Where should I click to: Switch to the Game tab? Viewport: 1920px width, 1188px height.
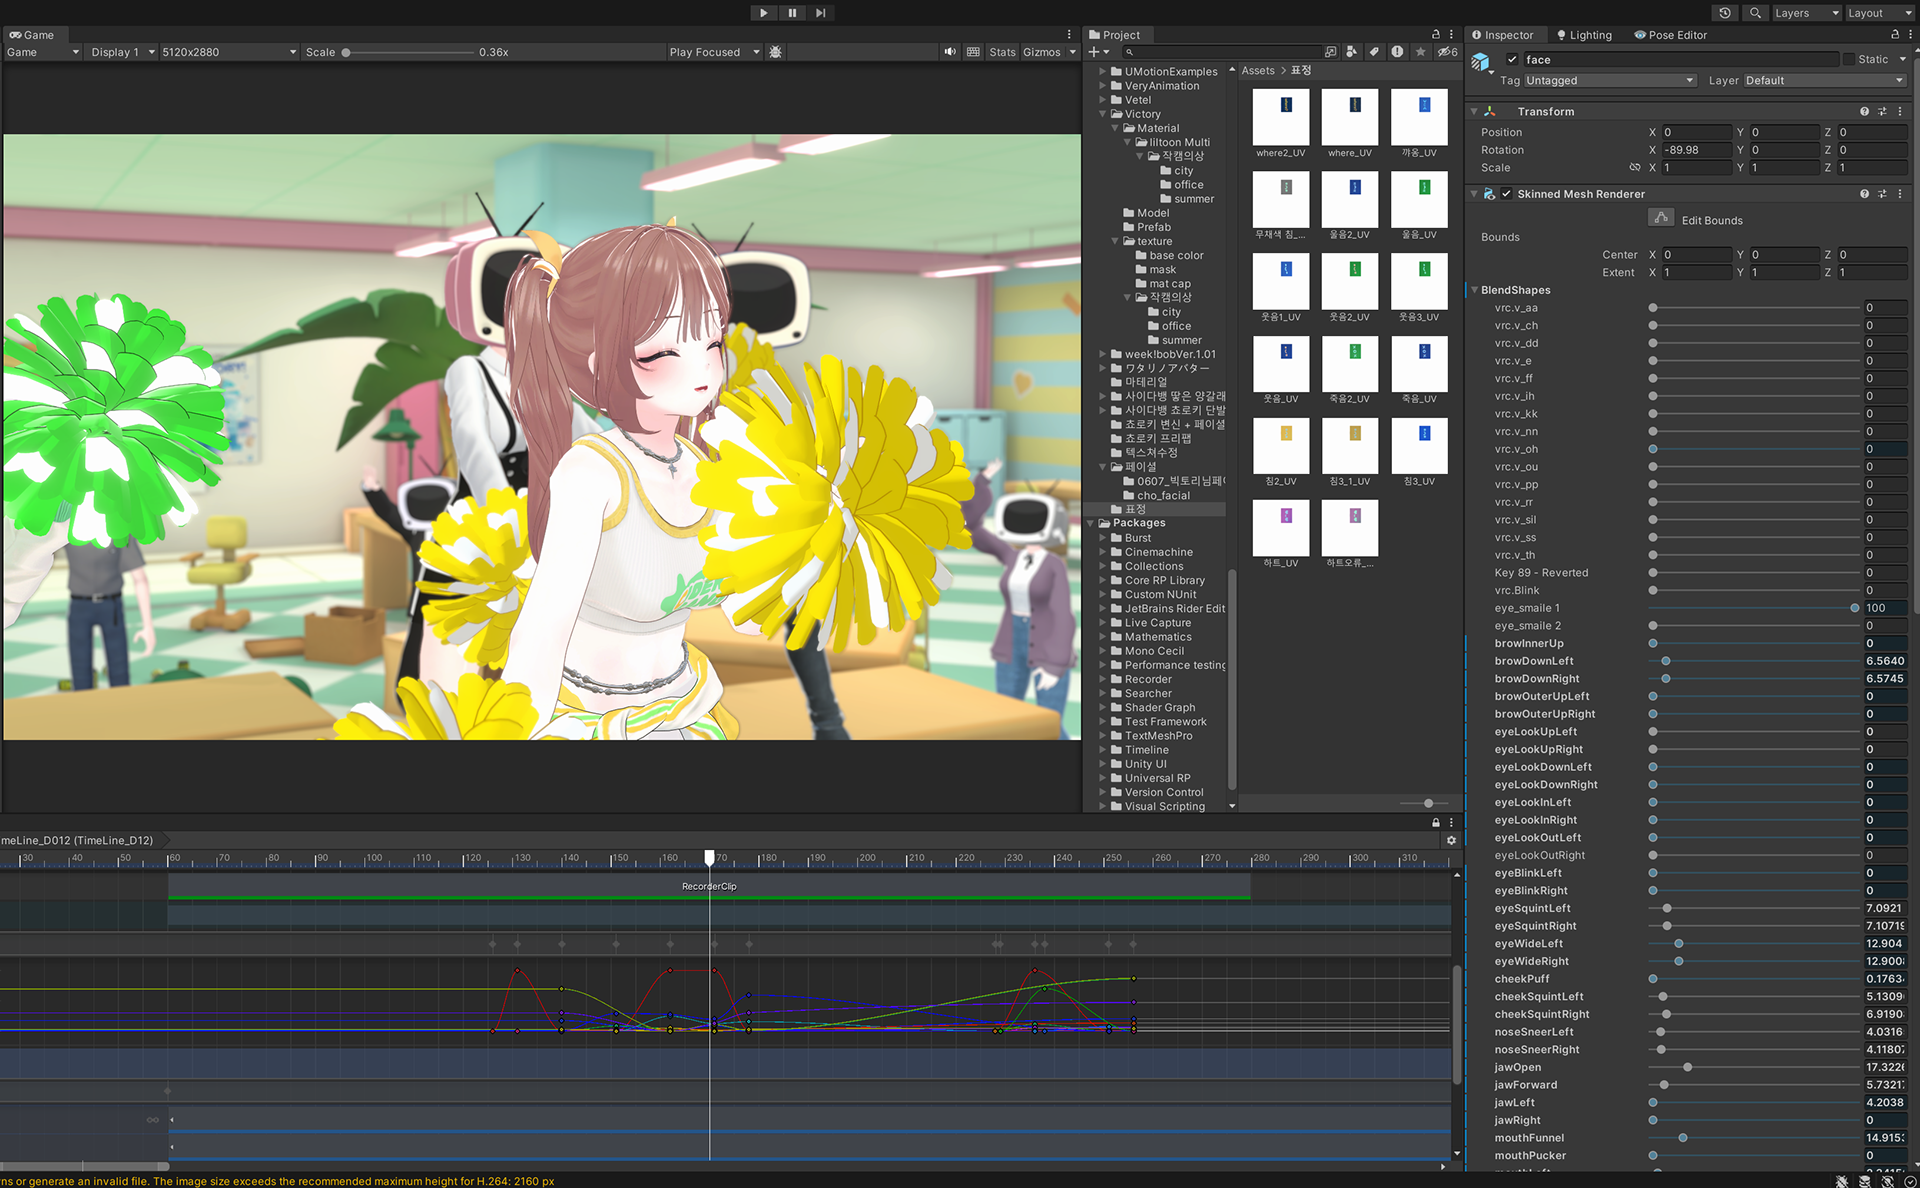coord(32,35)
